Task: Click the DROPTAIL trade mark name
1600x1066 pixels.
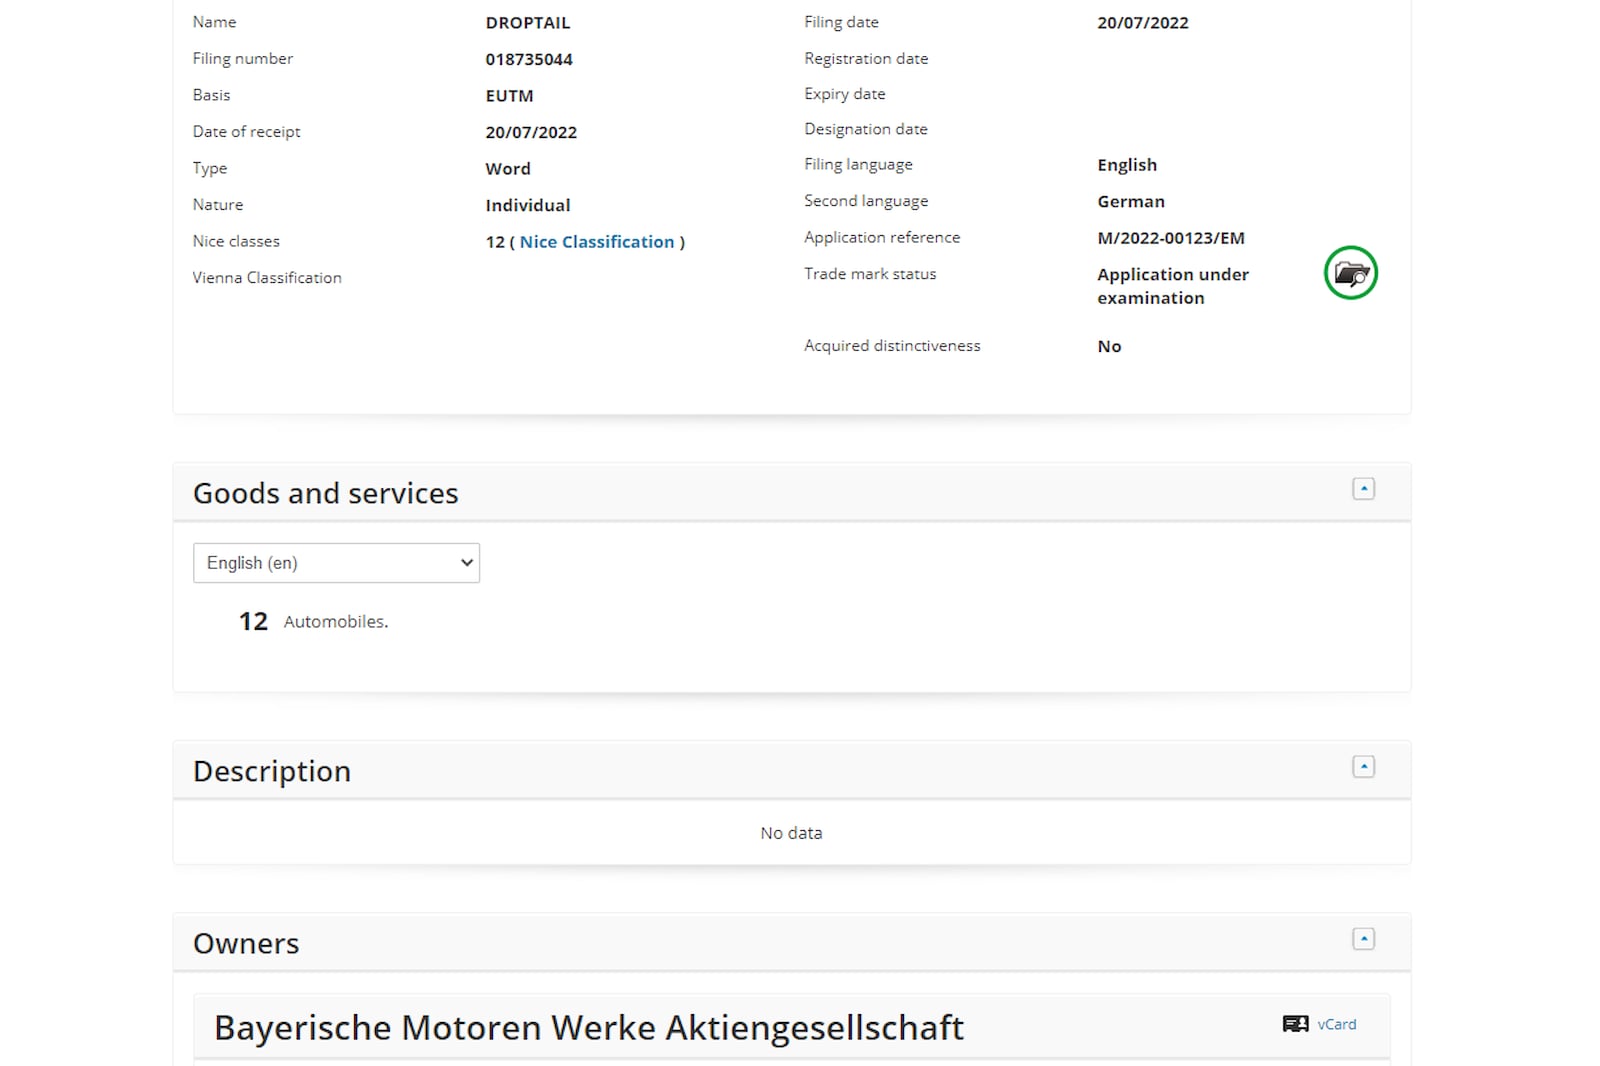Action: click(527, 23)
